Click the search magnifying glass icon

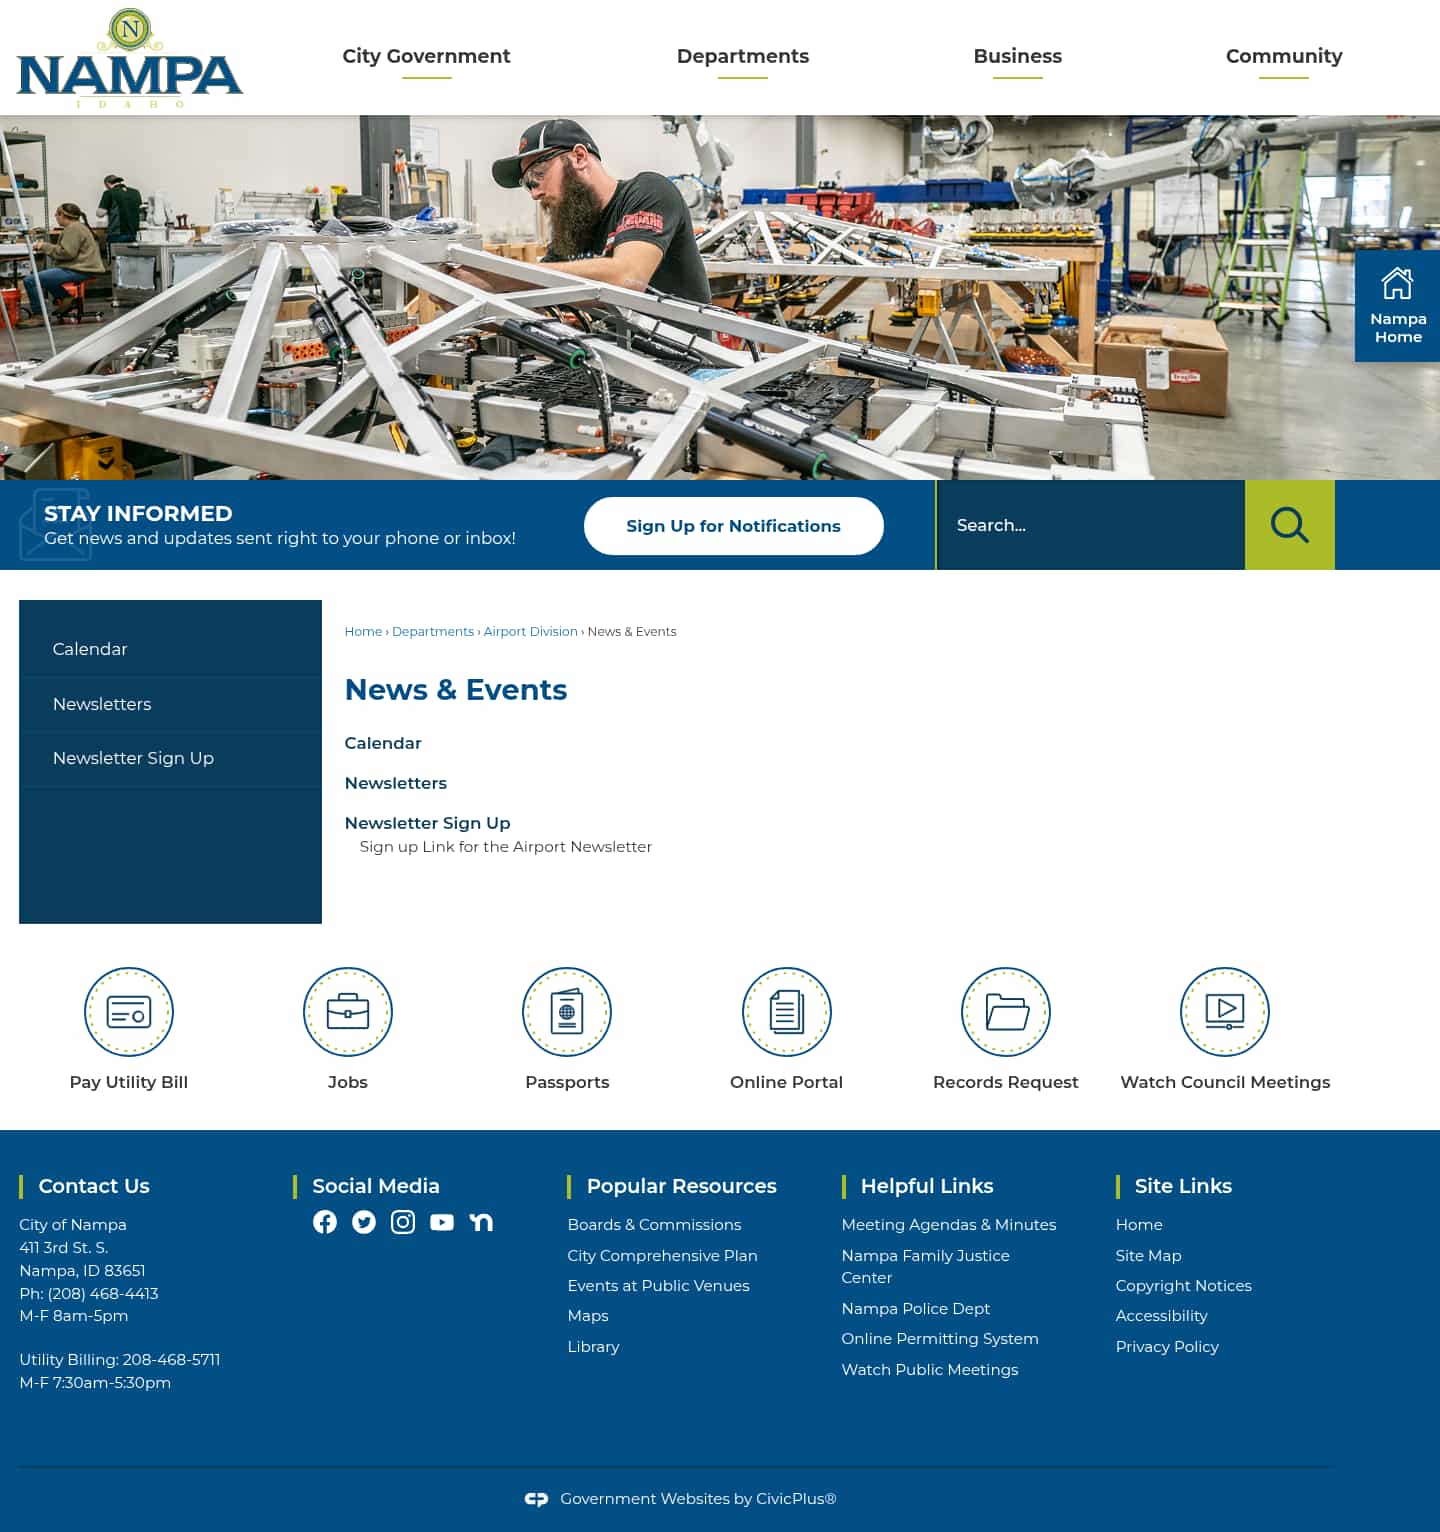tap(1289, 525)
